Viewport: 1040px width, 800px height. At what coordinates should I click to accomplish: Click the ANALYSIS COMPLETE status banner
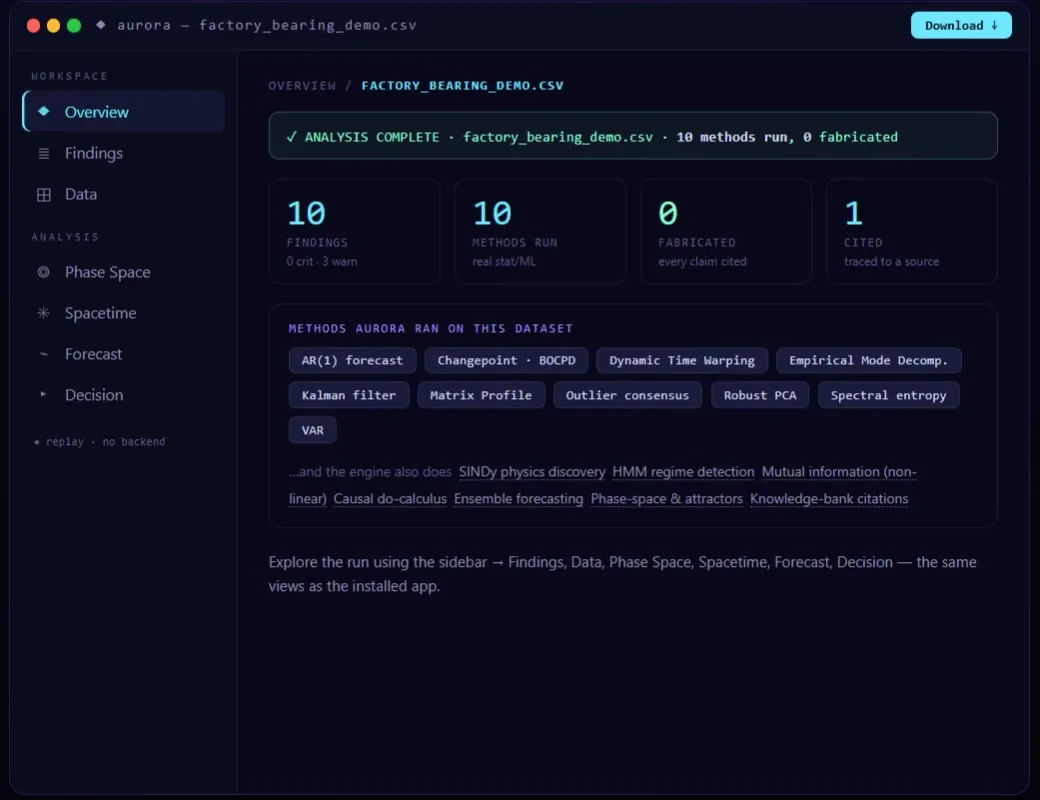633,136
